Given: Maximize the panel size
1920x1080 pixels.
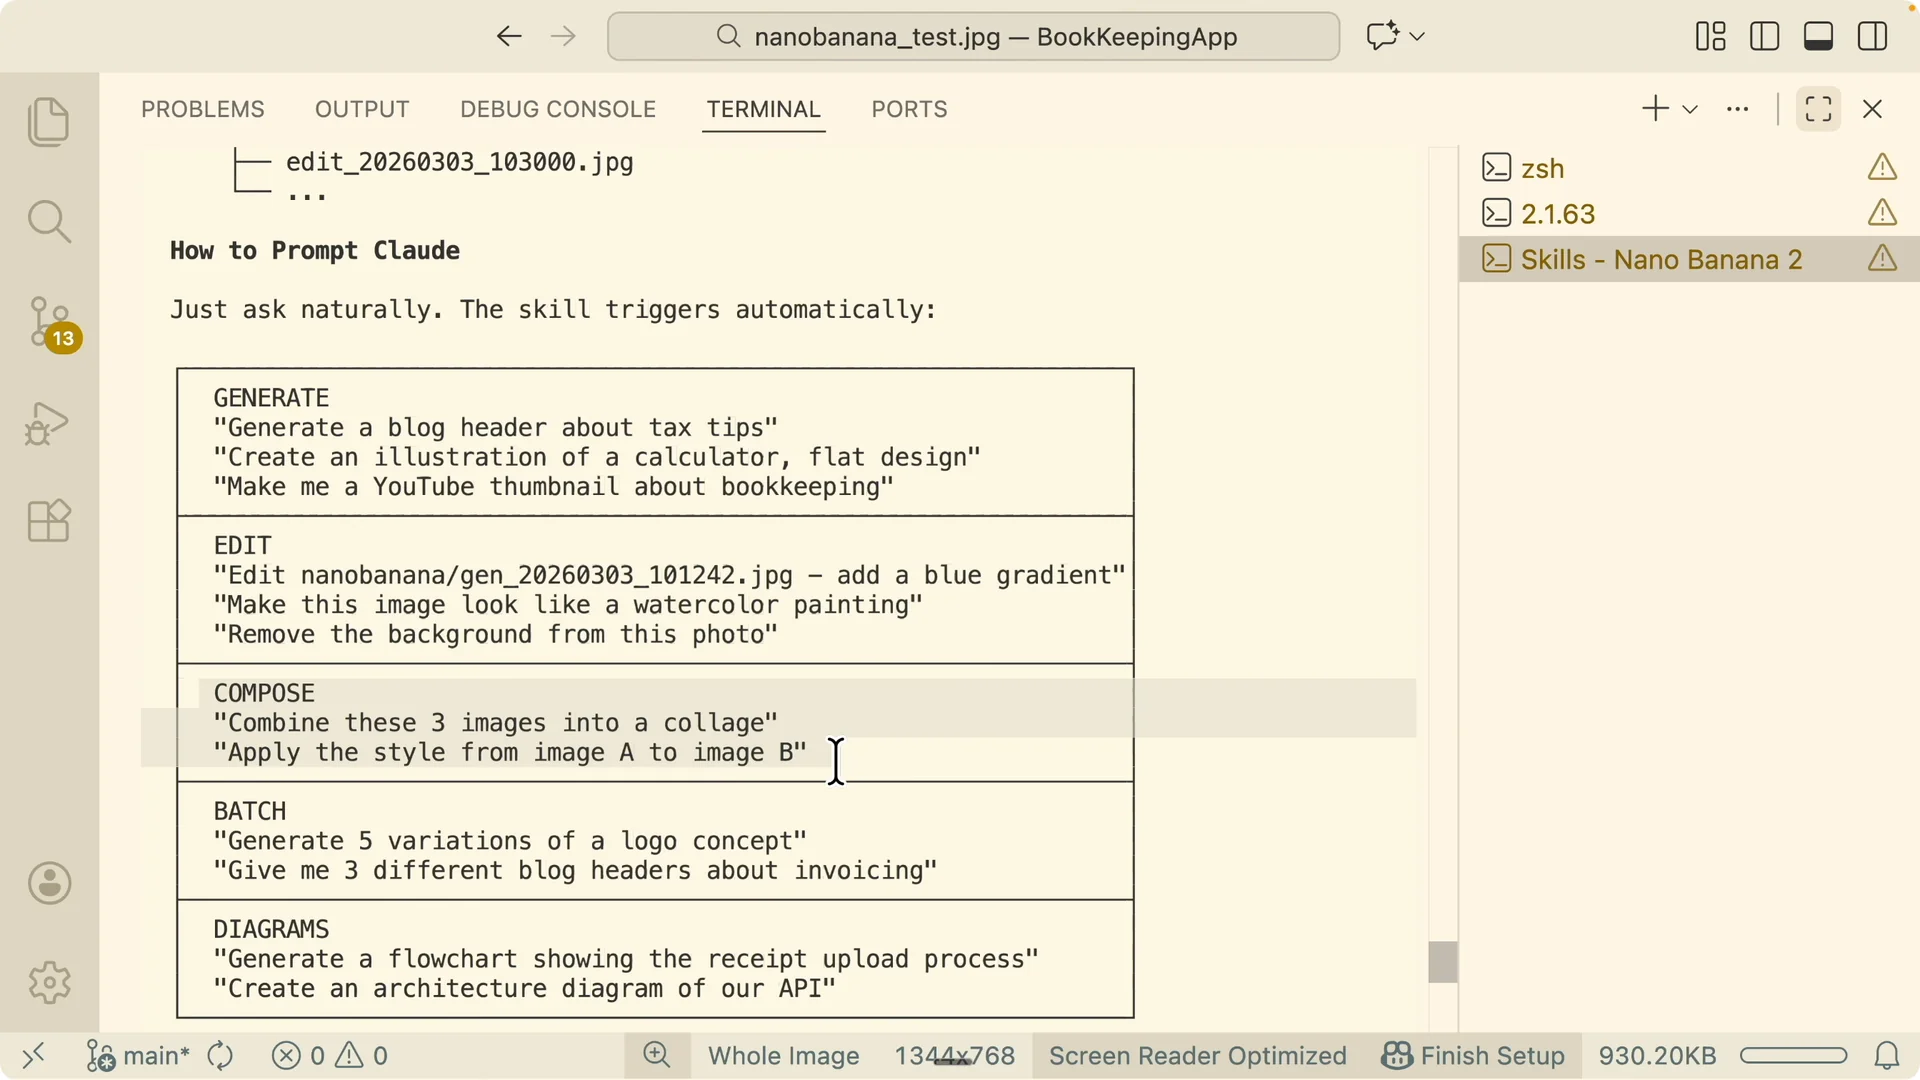Looking at the screenshot, I should [x=1819, y=109].
